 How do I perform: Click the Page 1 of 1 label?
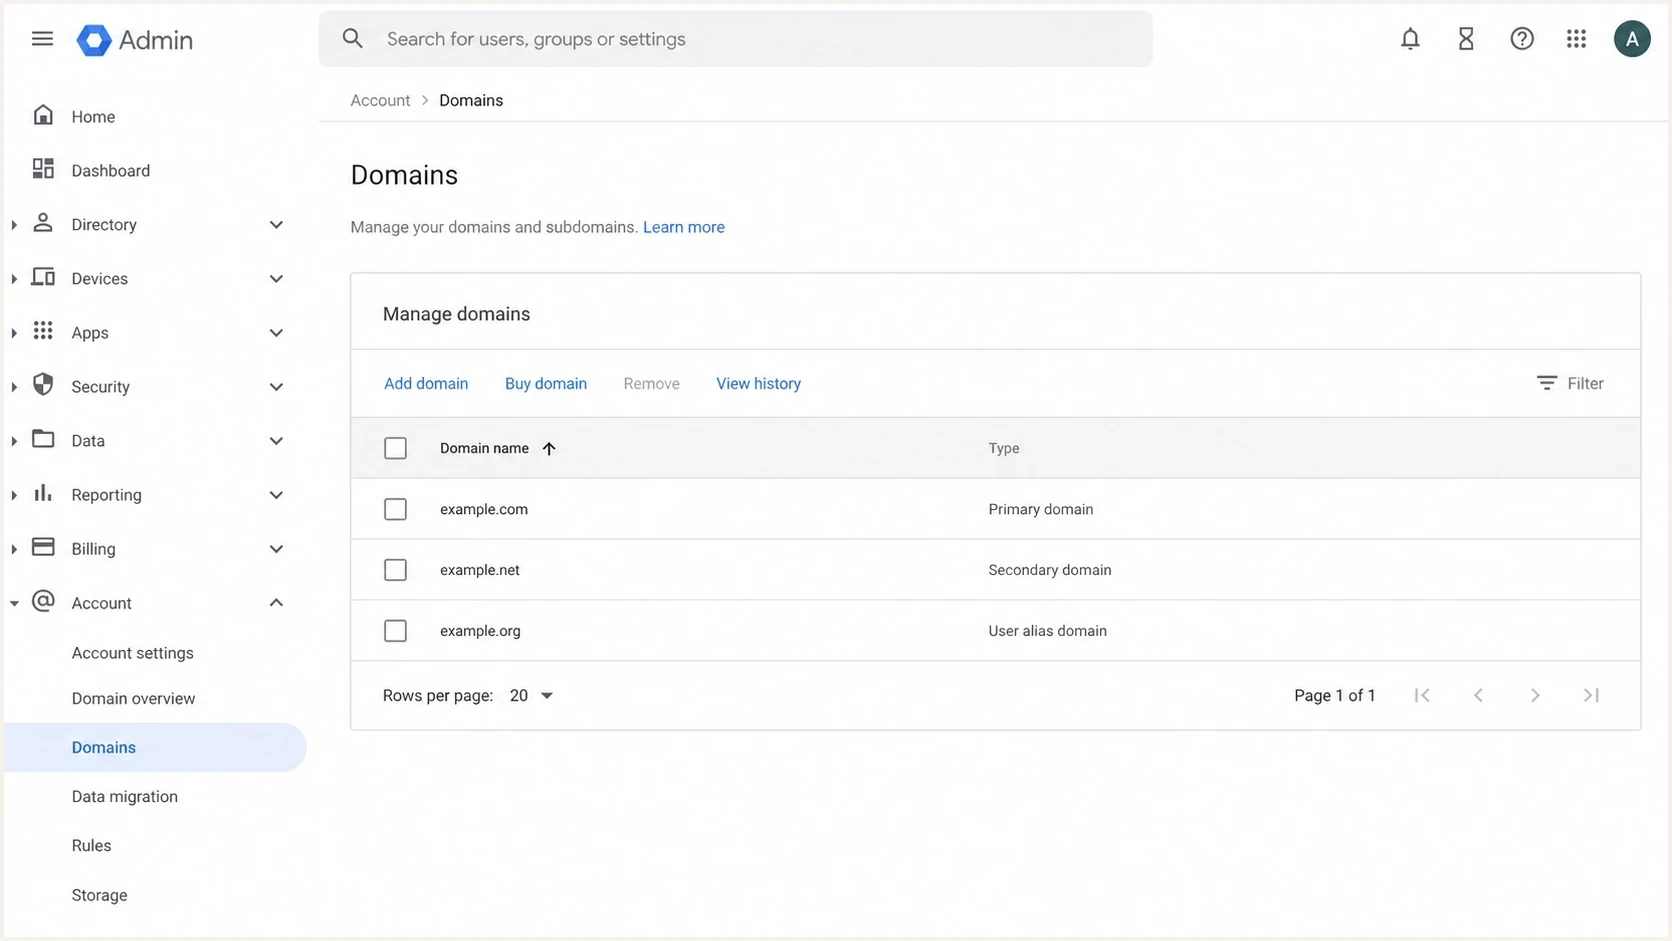1335,695
